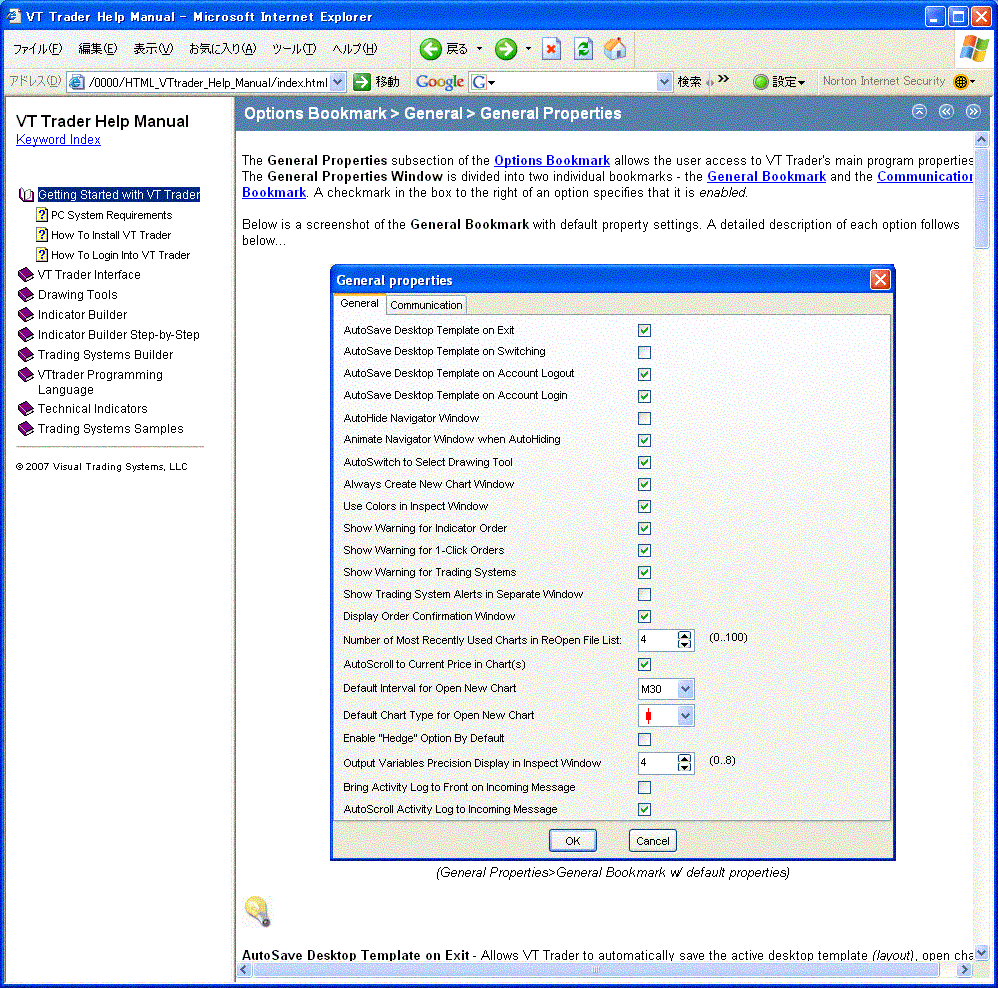
Task: Click the horizontal scrollbar thumb in help pane
Action: click(596, 969)
